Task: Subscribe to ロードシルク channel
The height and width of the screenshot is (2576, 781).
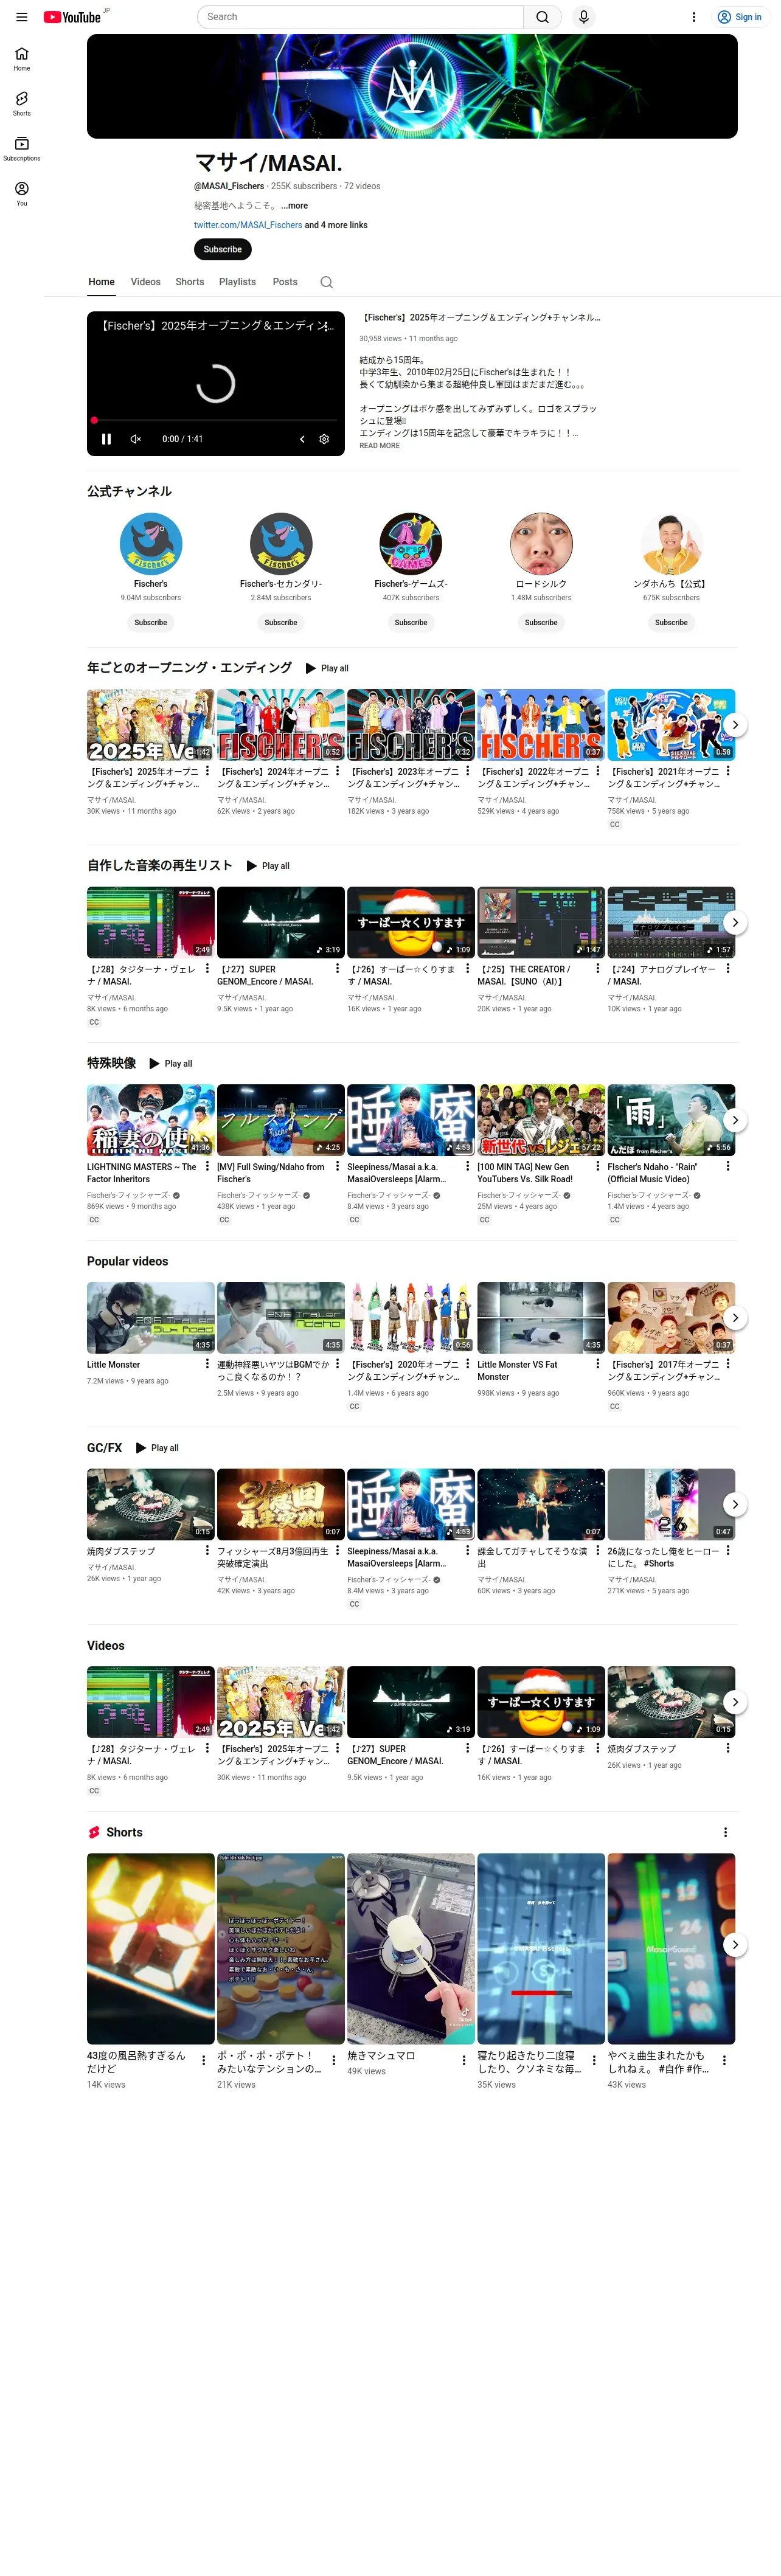Action: click(x=541, y=622)
